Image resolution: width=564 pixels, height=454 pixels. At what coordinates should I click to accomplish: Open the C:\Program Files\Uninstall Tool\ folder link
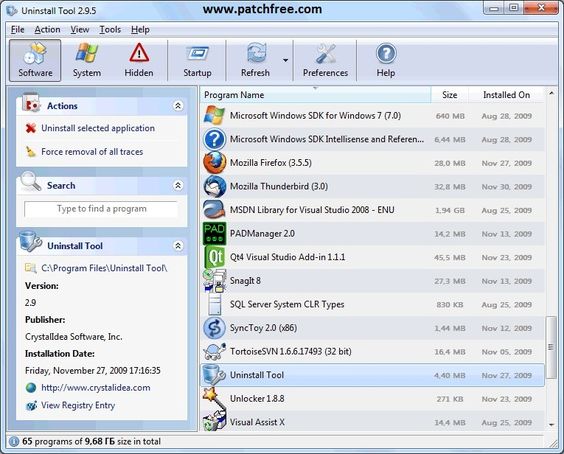click(104, 268)
